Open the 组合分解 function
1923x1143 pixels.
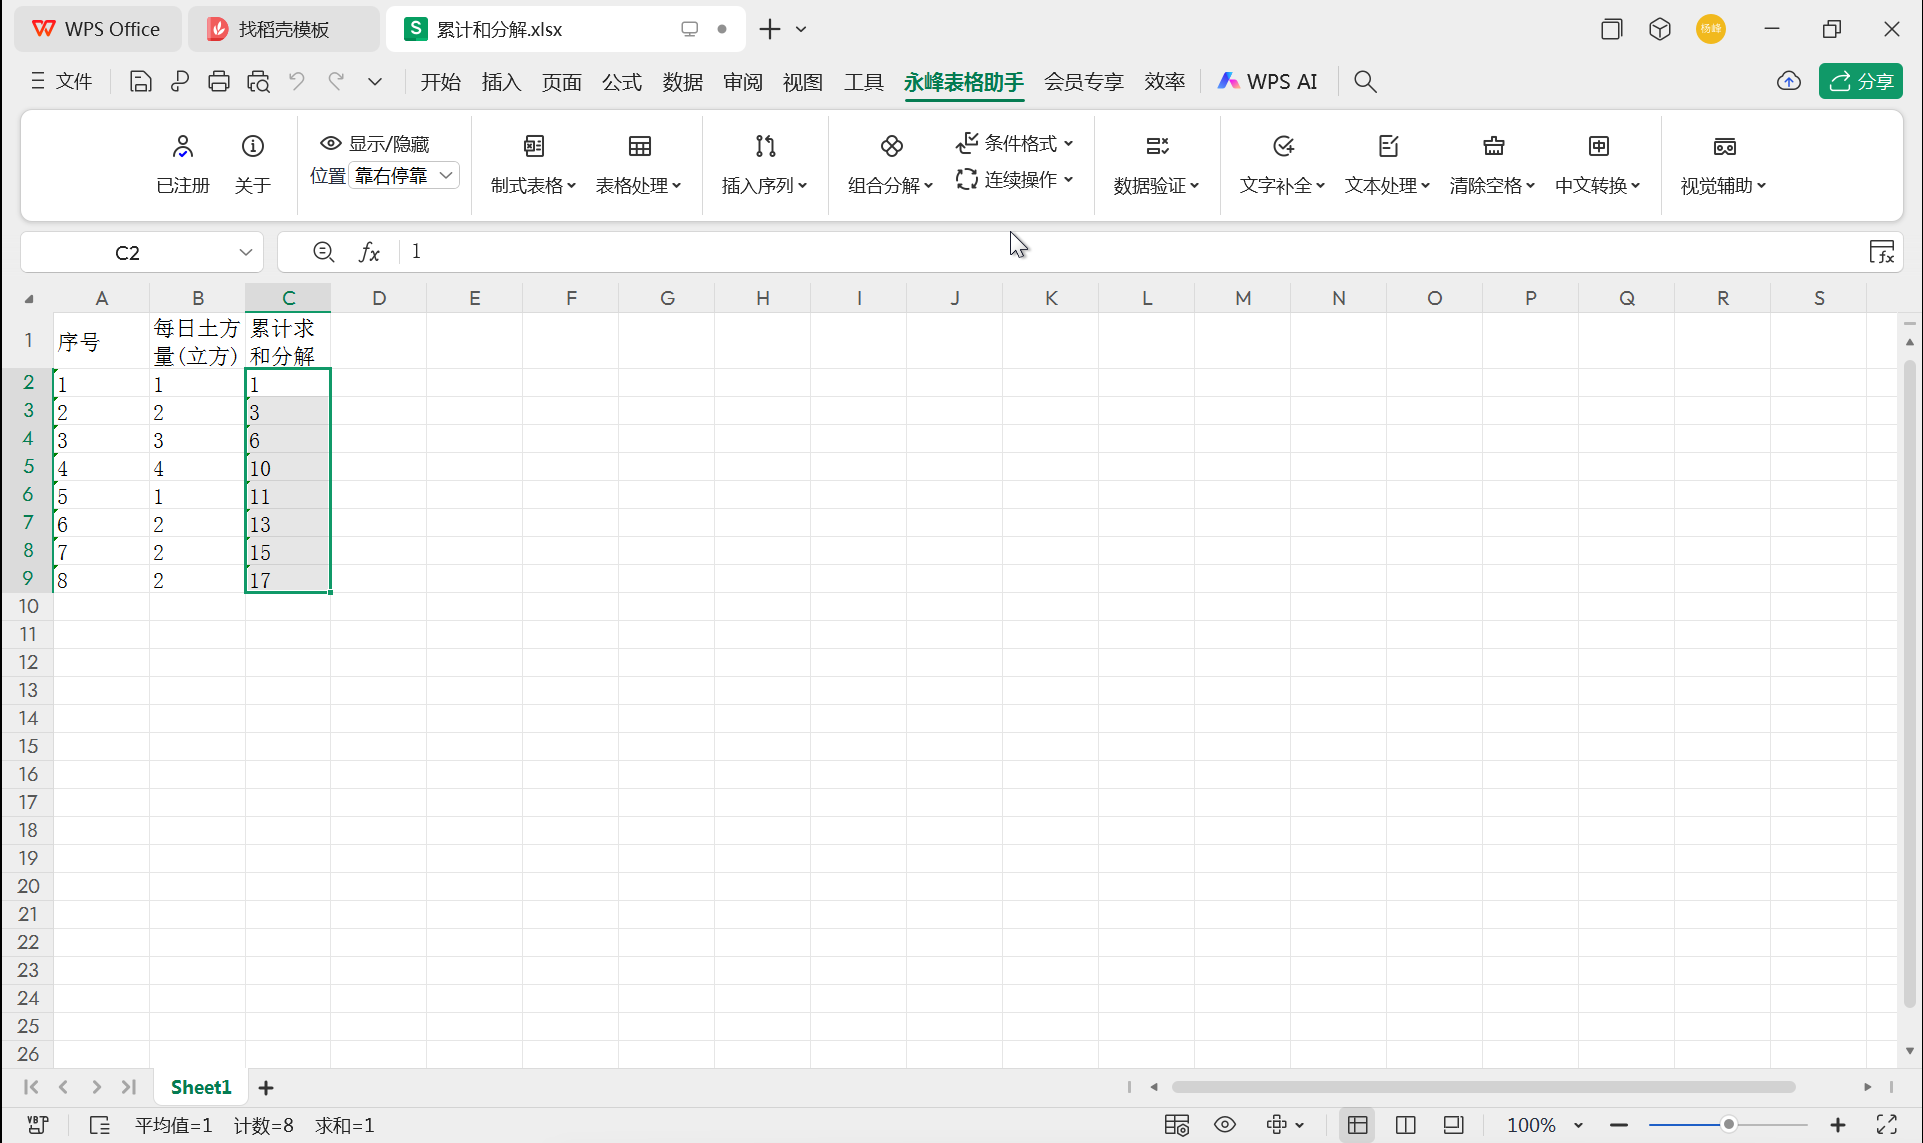pyautogui.click(x=889, y=163)
